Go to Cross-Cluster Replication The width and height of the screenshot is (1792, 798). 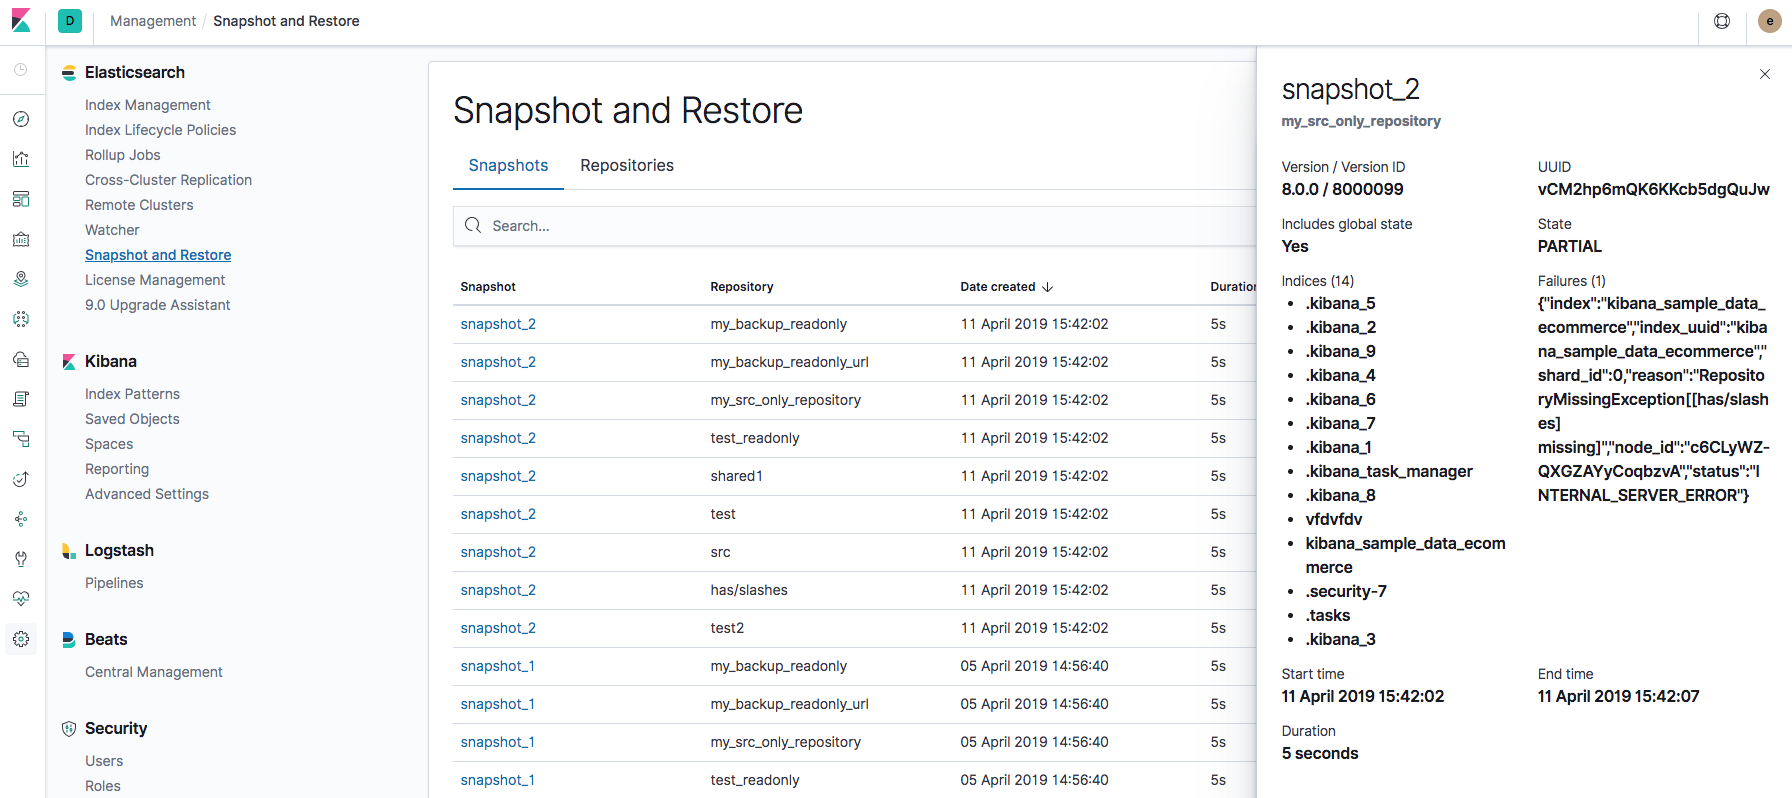click(169, 180)
